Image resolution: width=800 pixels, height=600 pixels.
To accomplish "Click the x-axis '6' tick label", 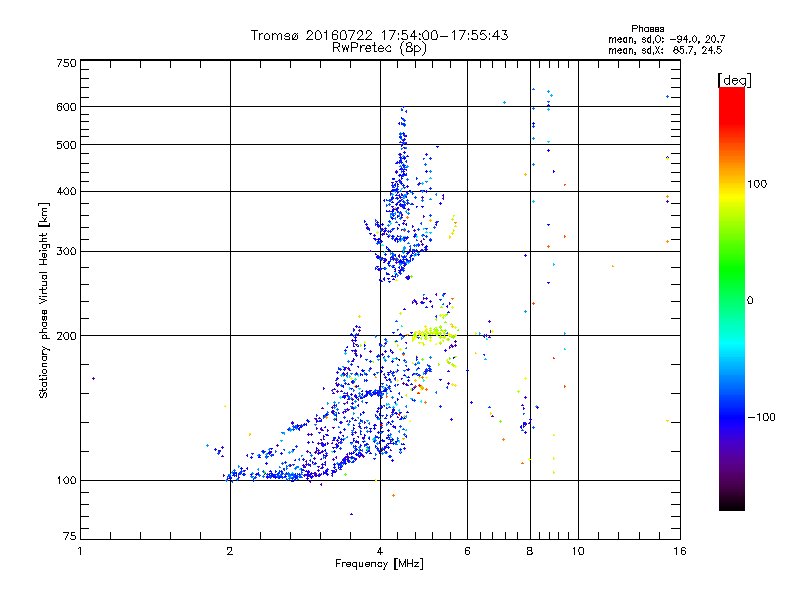I will coord(467,551).
